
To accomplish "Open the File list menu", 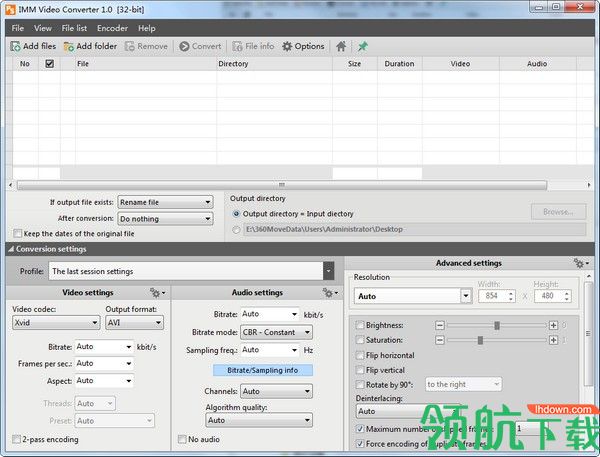I will [x=74, y=28].
